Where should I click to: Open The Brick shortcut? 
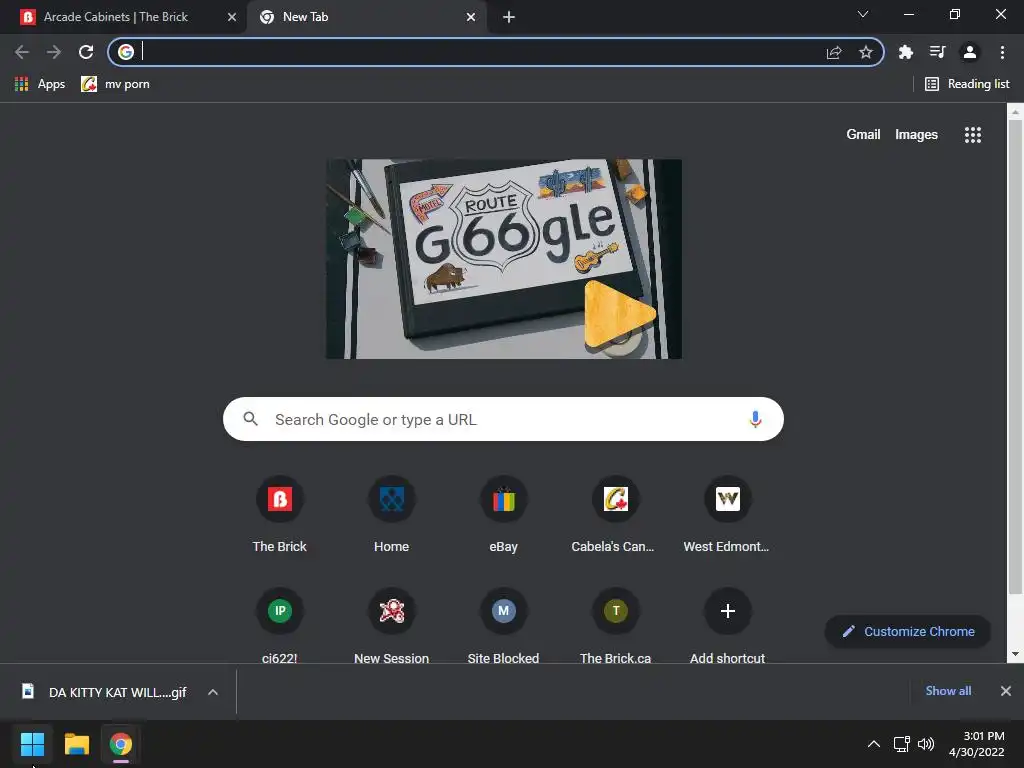tap(280, 515)
